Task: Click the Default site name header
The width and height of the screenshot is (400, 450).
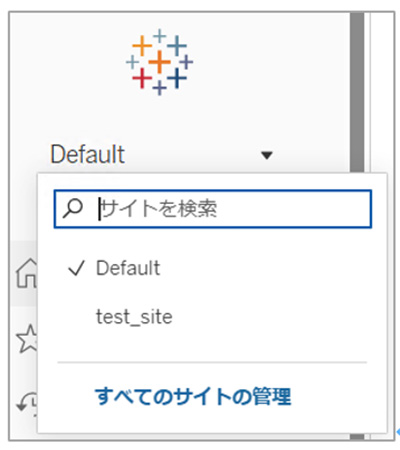Action: 88,154
